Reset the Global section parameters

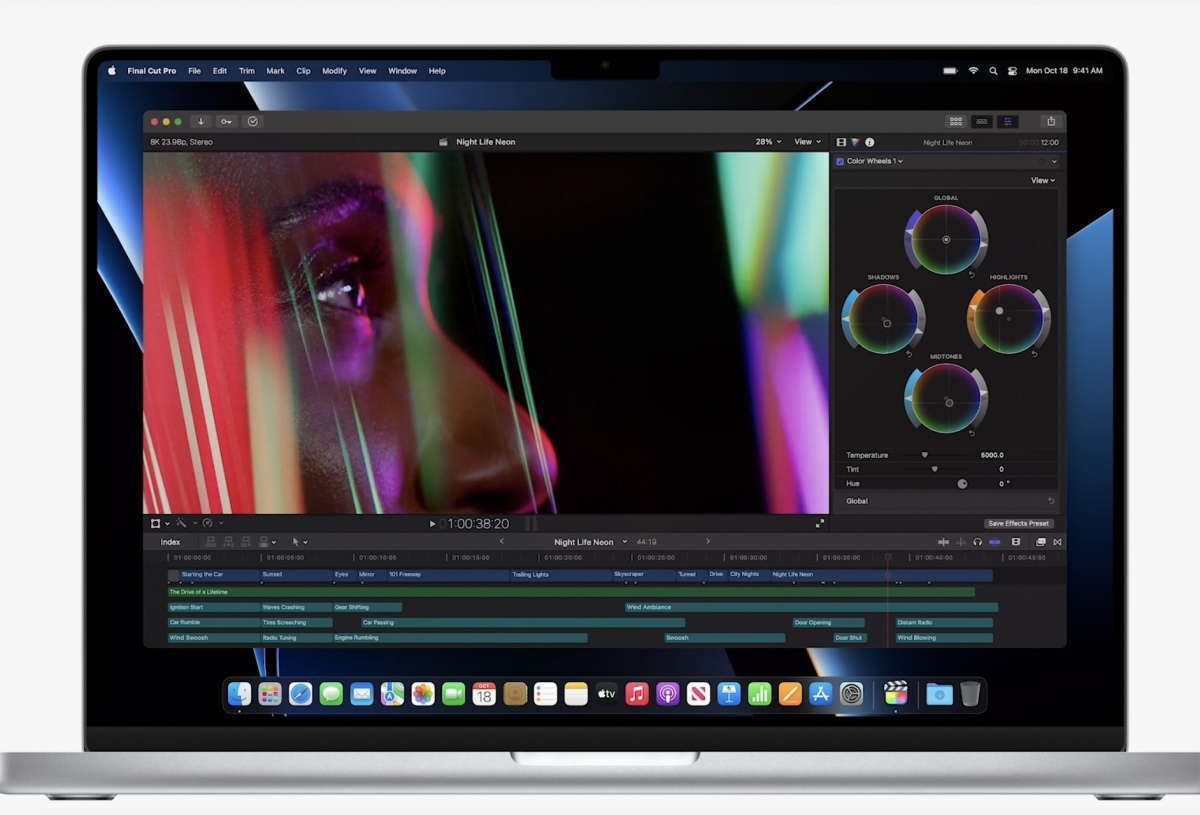click(1051, 501)
